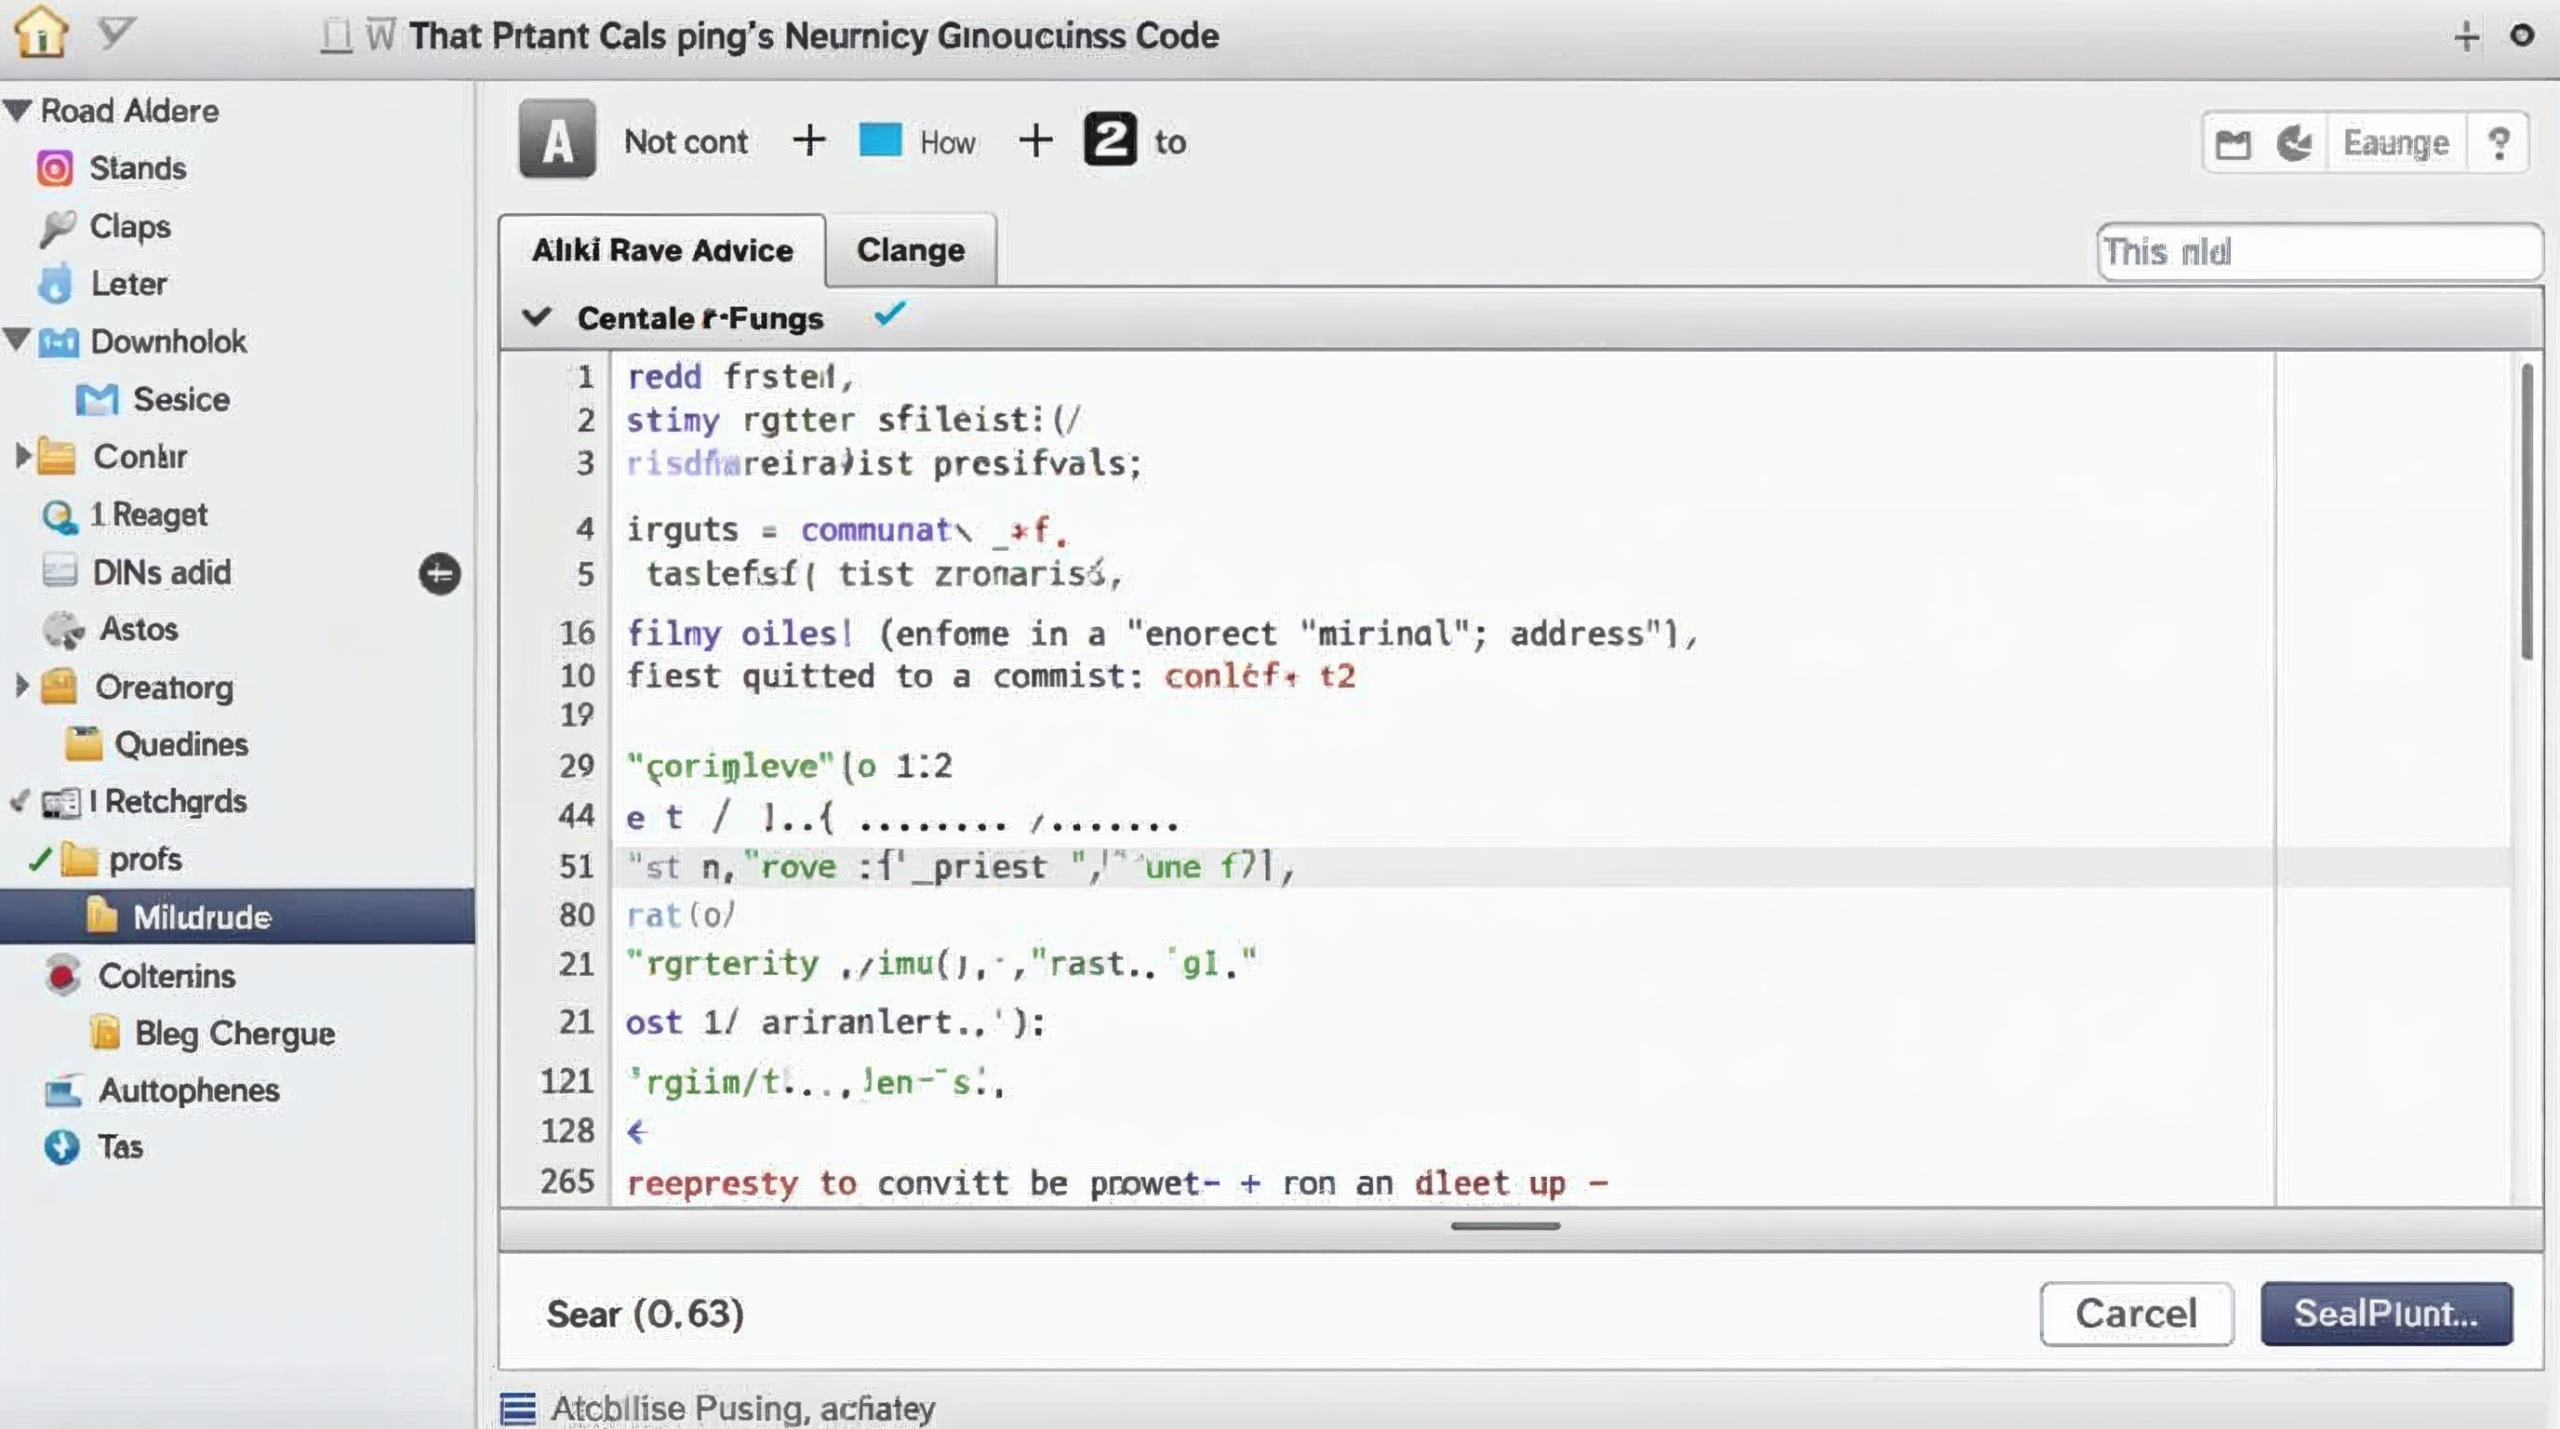The height and width of the screenshot is (1429, 2560).
Task: Click the list icon in status bar
Action: pos(518,1408)
